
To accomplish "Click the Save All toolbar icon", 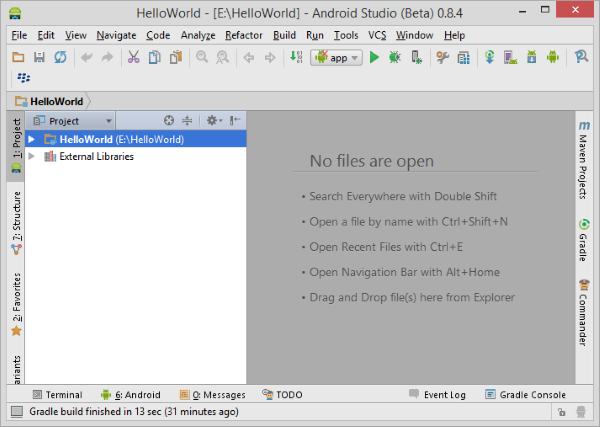I will click(x=39, y=57).
